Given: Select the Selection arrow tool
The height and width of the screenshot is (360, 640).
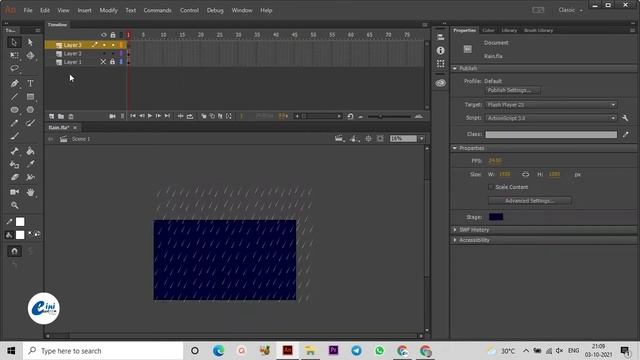Looking at the screenshot, I should [14, 42].
